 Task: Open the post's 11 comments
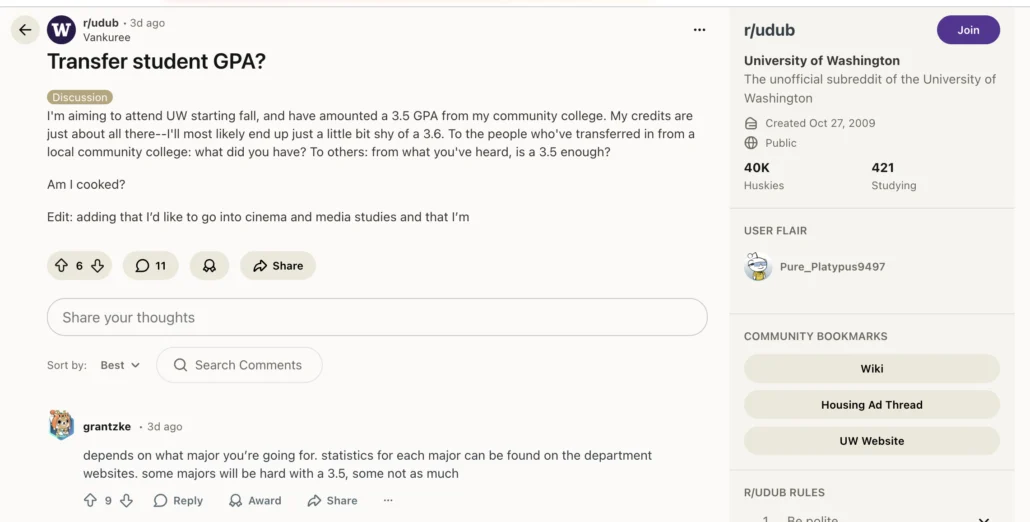(151, 266)
